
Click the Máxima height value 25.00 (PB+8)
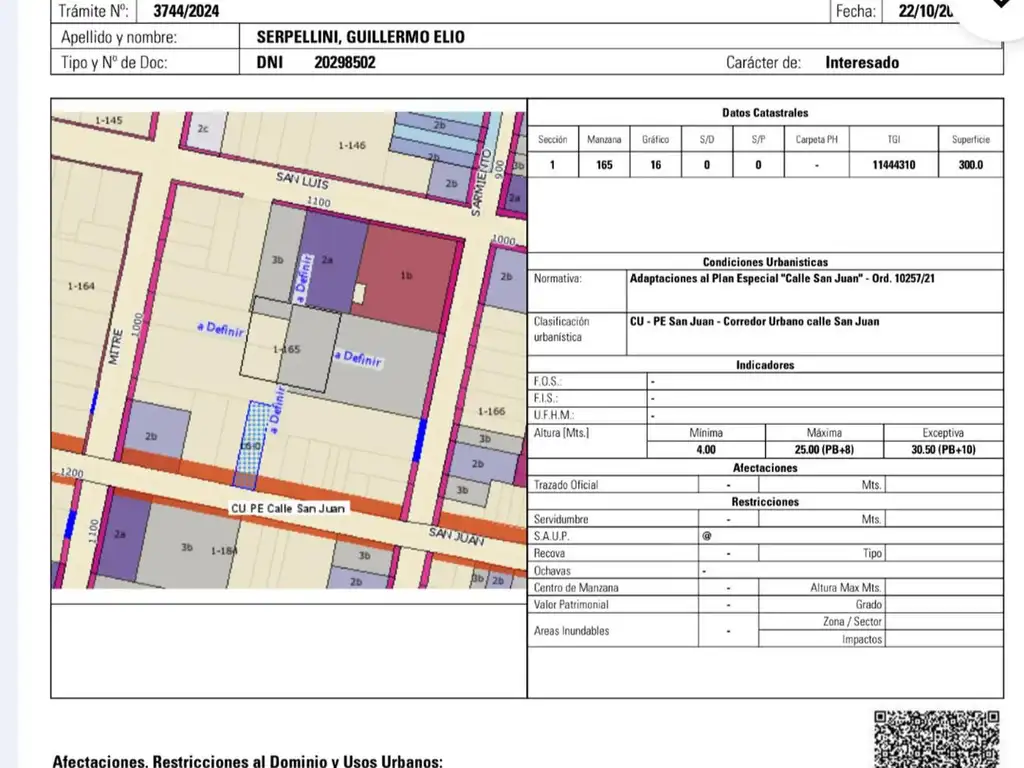click(x=823, y=449)
